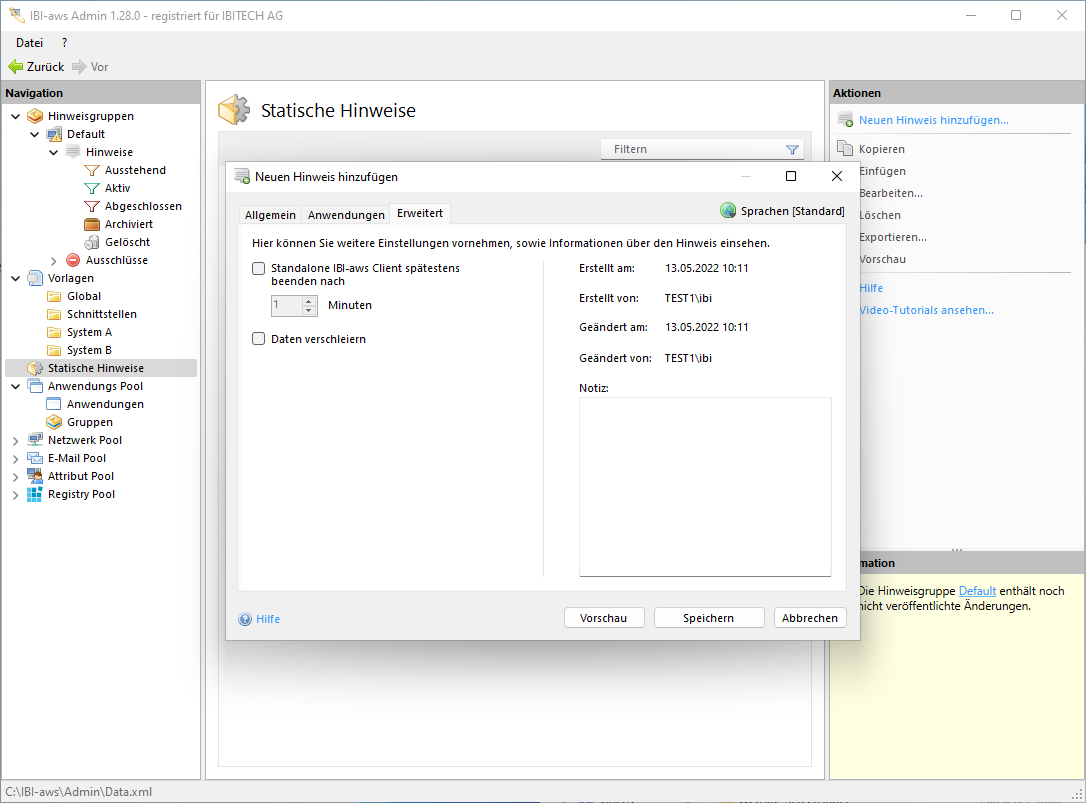The width and height of the screenshot is (1086, 803).
Task: Click the Netzwerk Pool icon
Action: [x=35, y=440]
